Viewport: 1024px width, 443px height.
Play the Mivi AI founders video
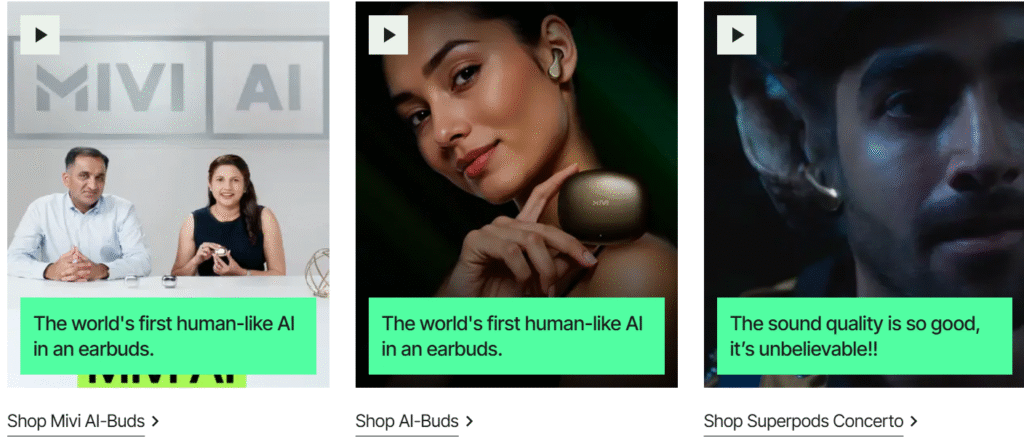40,35
